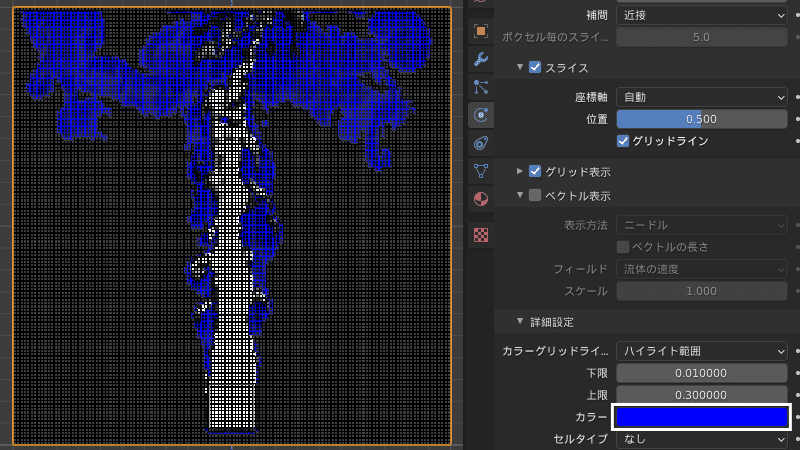This screenshot has height=450, width=800.
Task: Toggle the ベクトルの長さ checkbox
Action: point(622,247)
